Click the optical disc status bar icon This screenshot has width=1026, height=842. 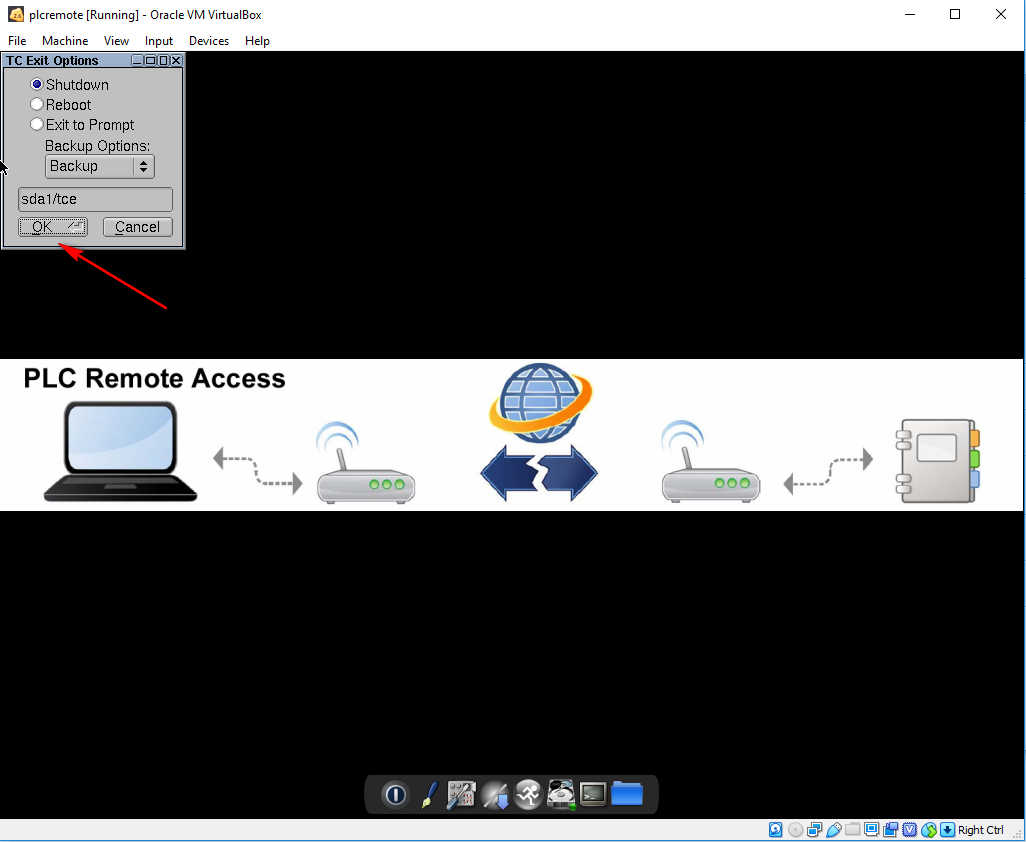tap(795, 830)
